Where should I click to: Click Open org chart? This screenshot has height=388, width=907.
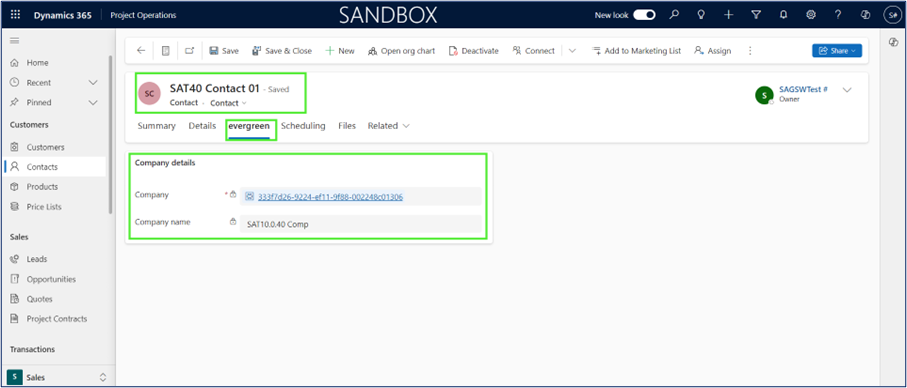(401, 51)
